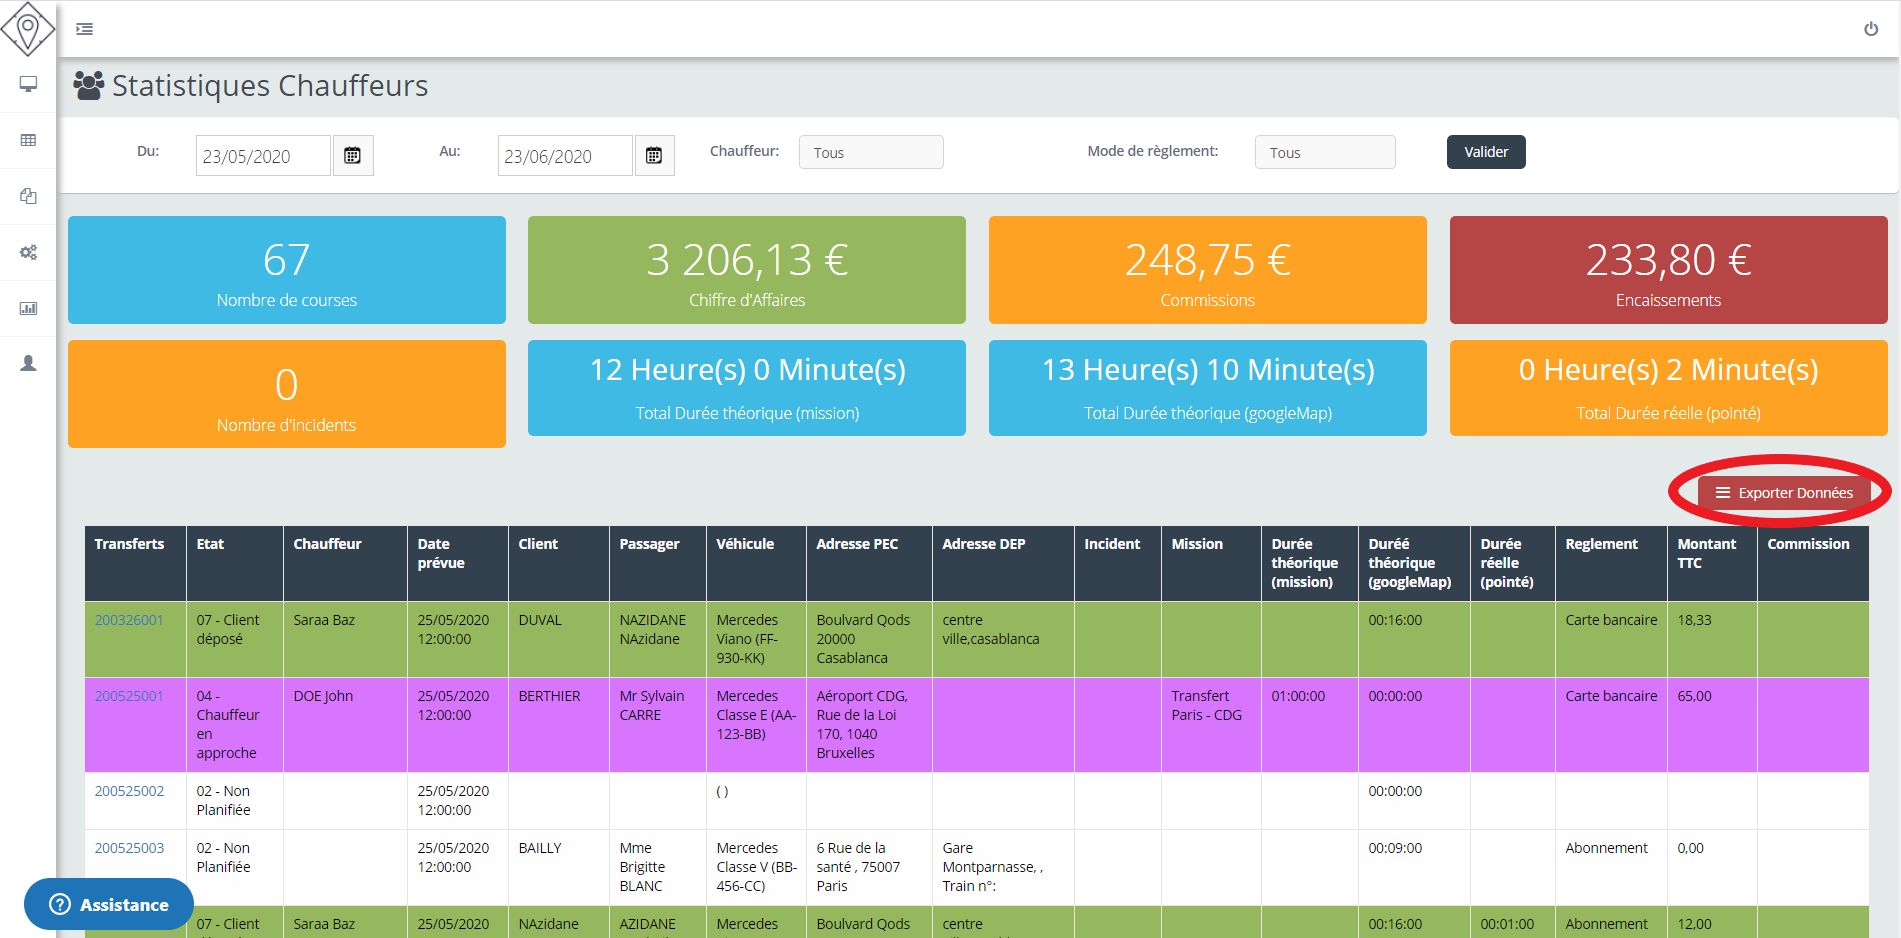Open transfer 200525003 link

click(x=129, y=848)
